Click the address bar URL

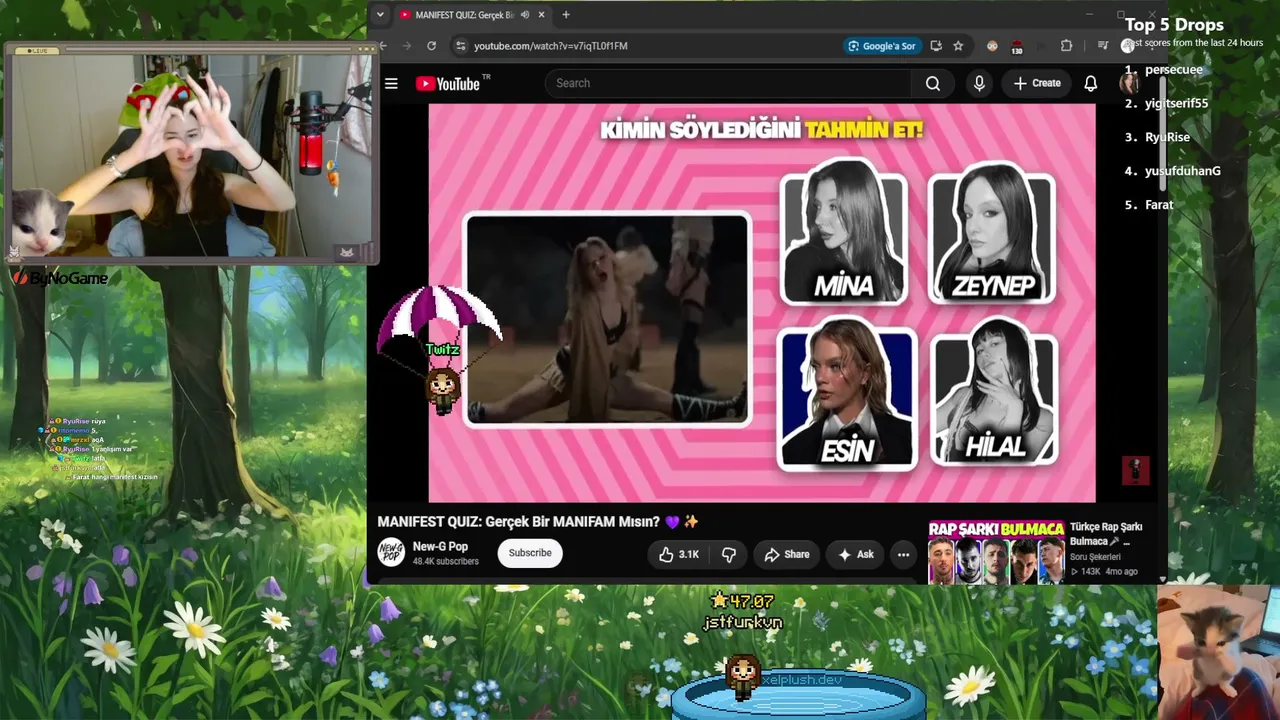[551, 46]
